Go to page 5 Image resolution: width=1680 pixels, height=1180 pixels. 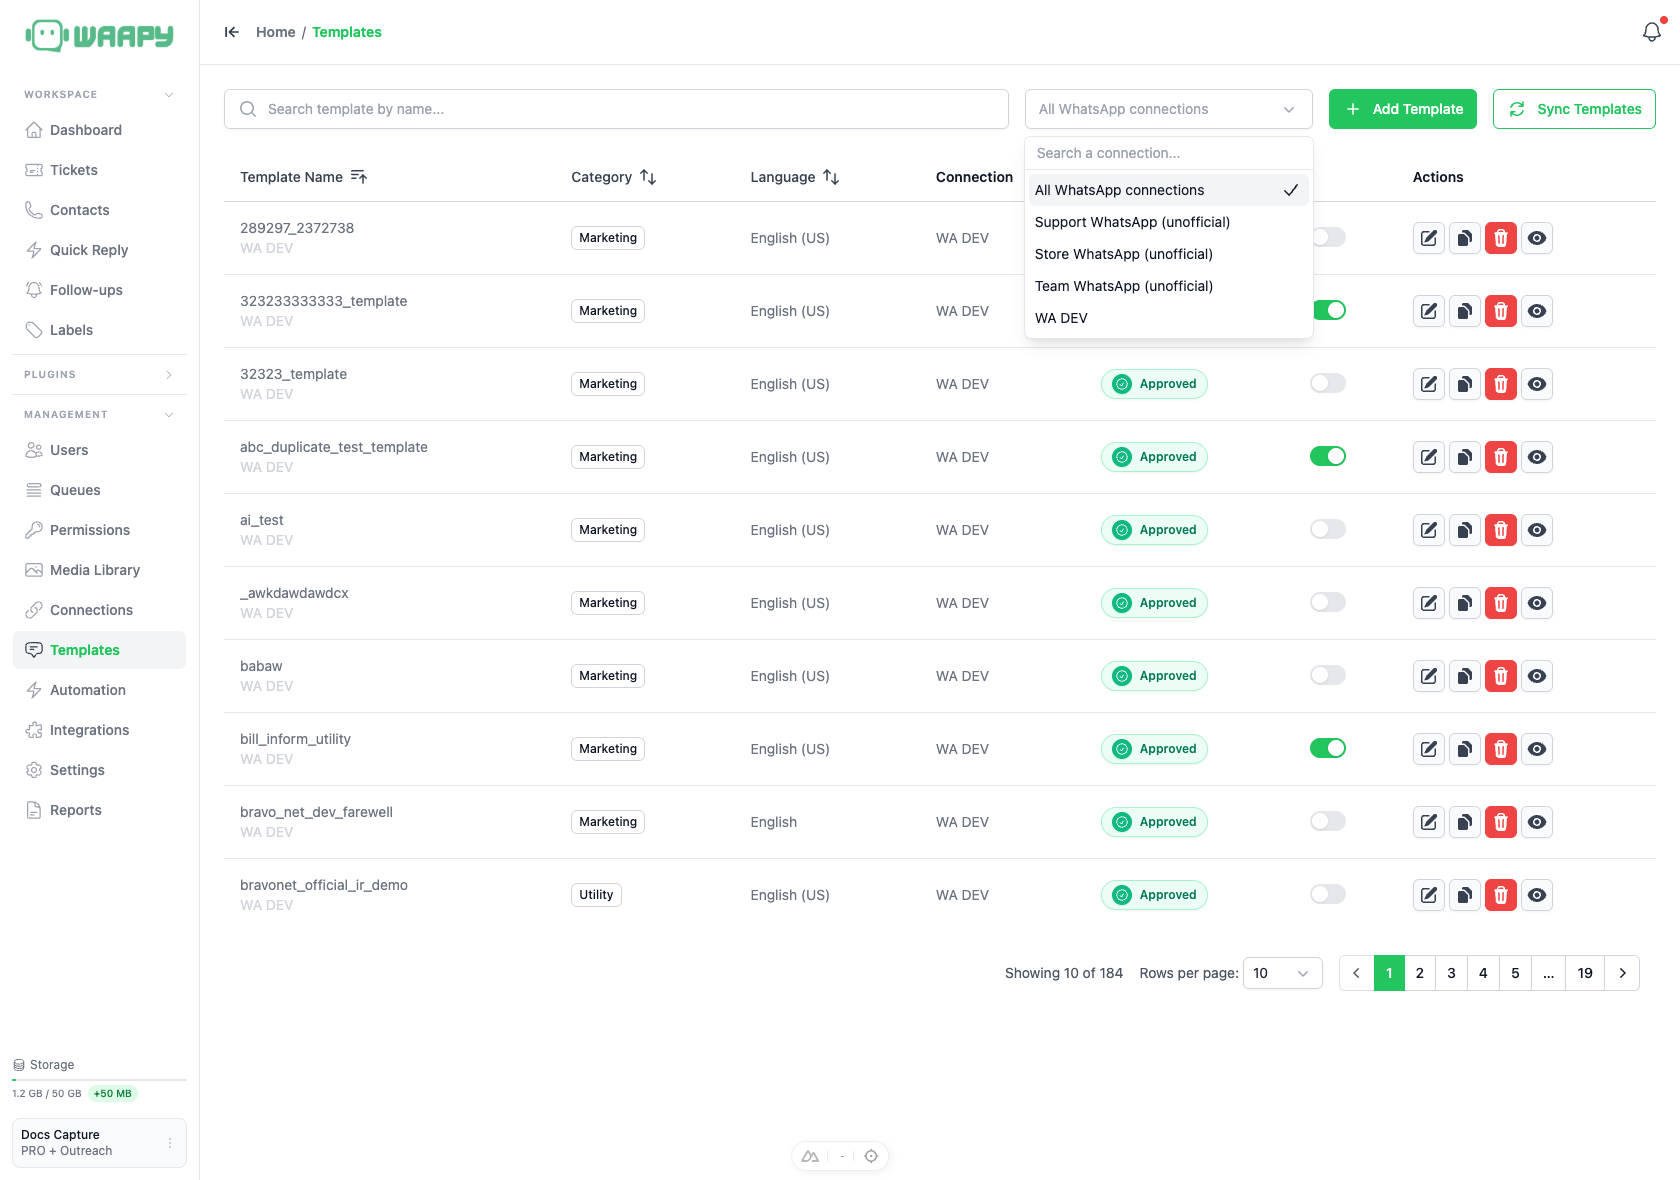tap(1516, 973)
